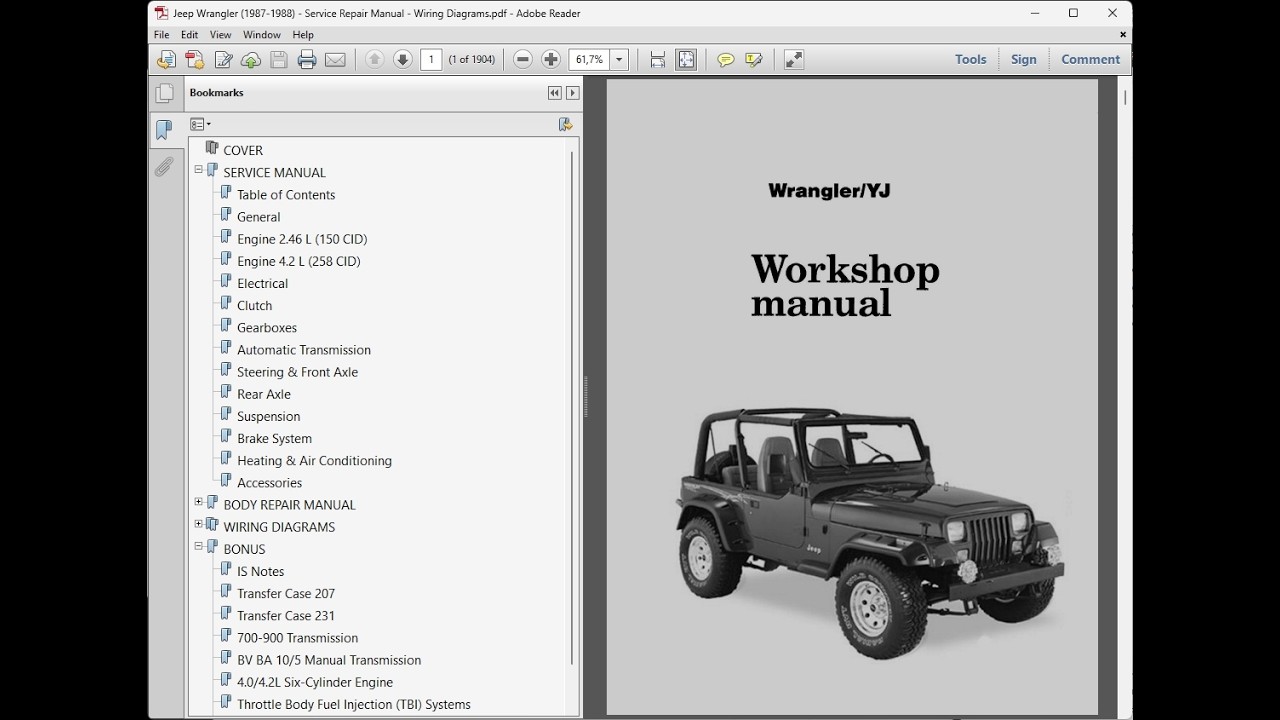
Task: Click the single arrow bookmarks panel button
Action: pos(572,93)
